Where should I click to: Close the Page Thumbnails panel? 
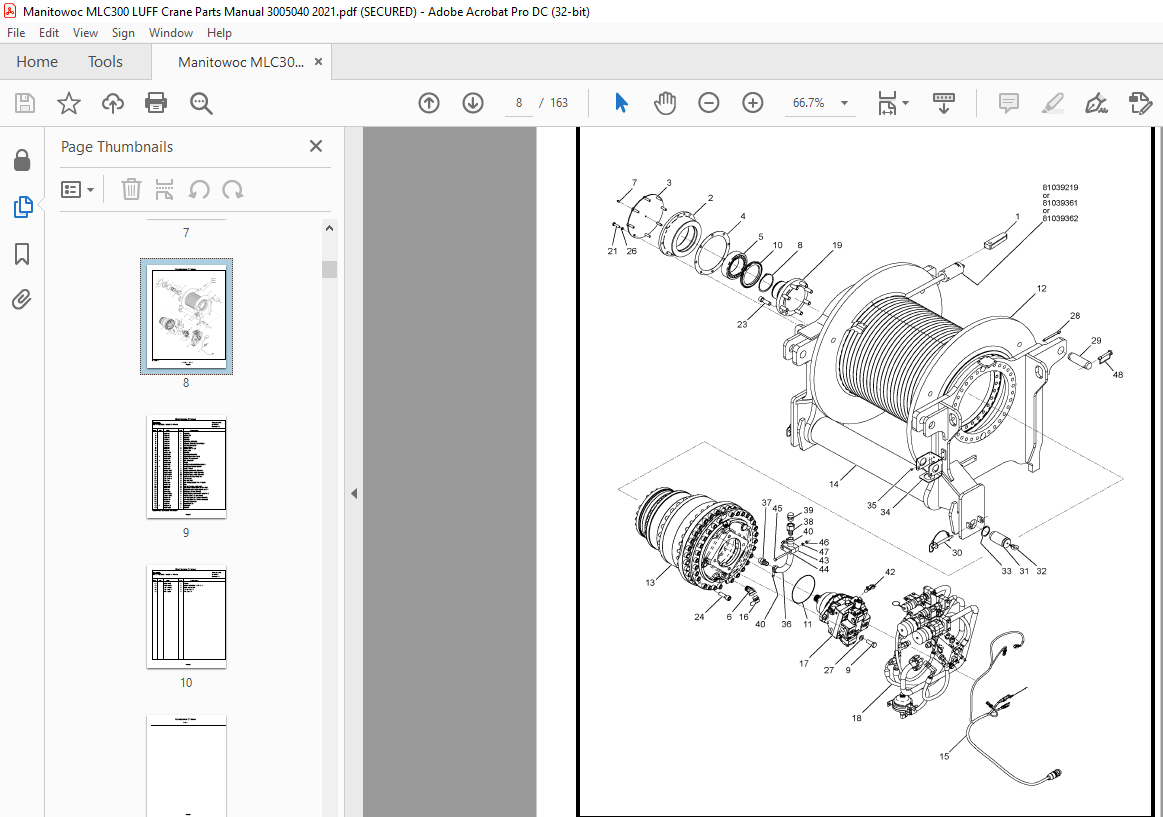316,146
